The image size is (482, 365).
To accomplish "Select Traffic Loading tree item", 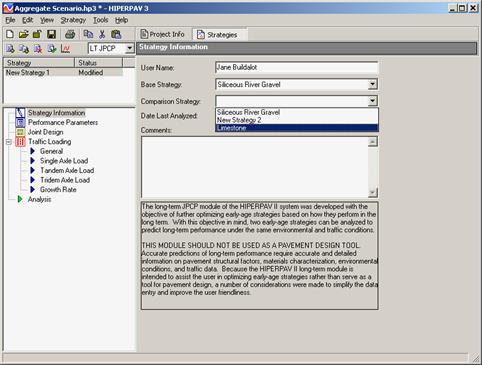I will coord(49,142).
